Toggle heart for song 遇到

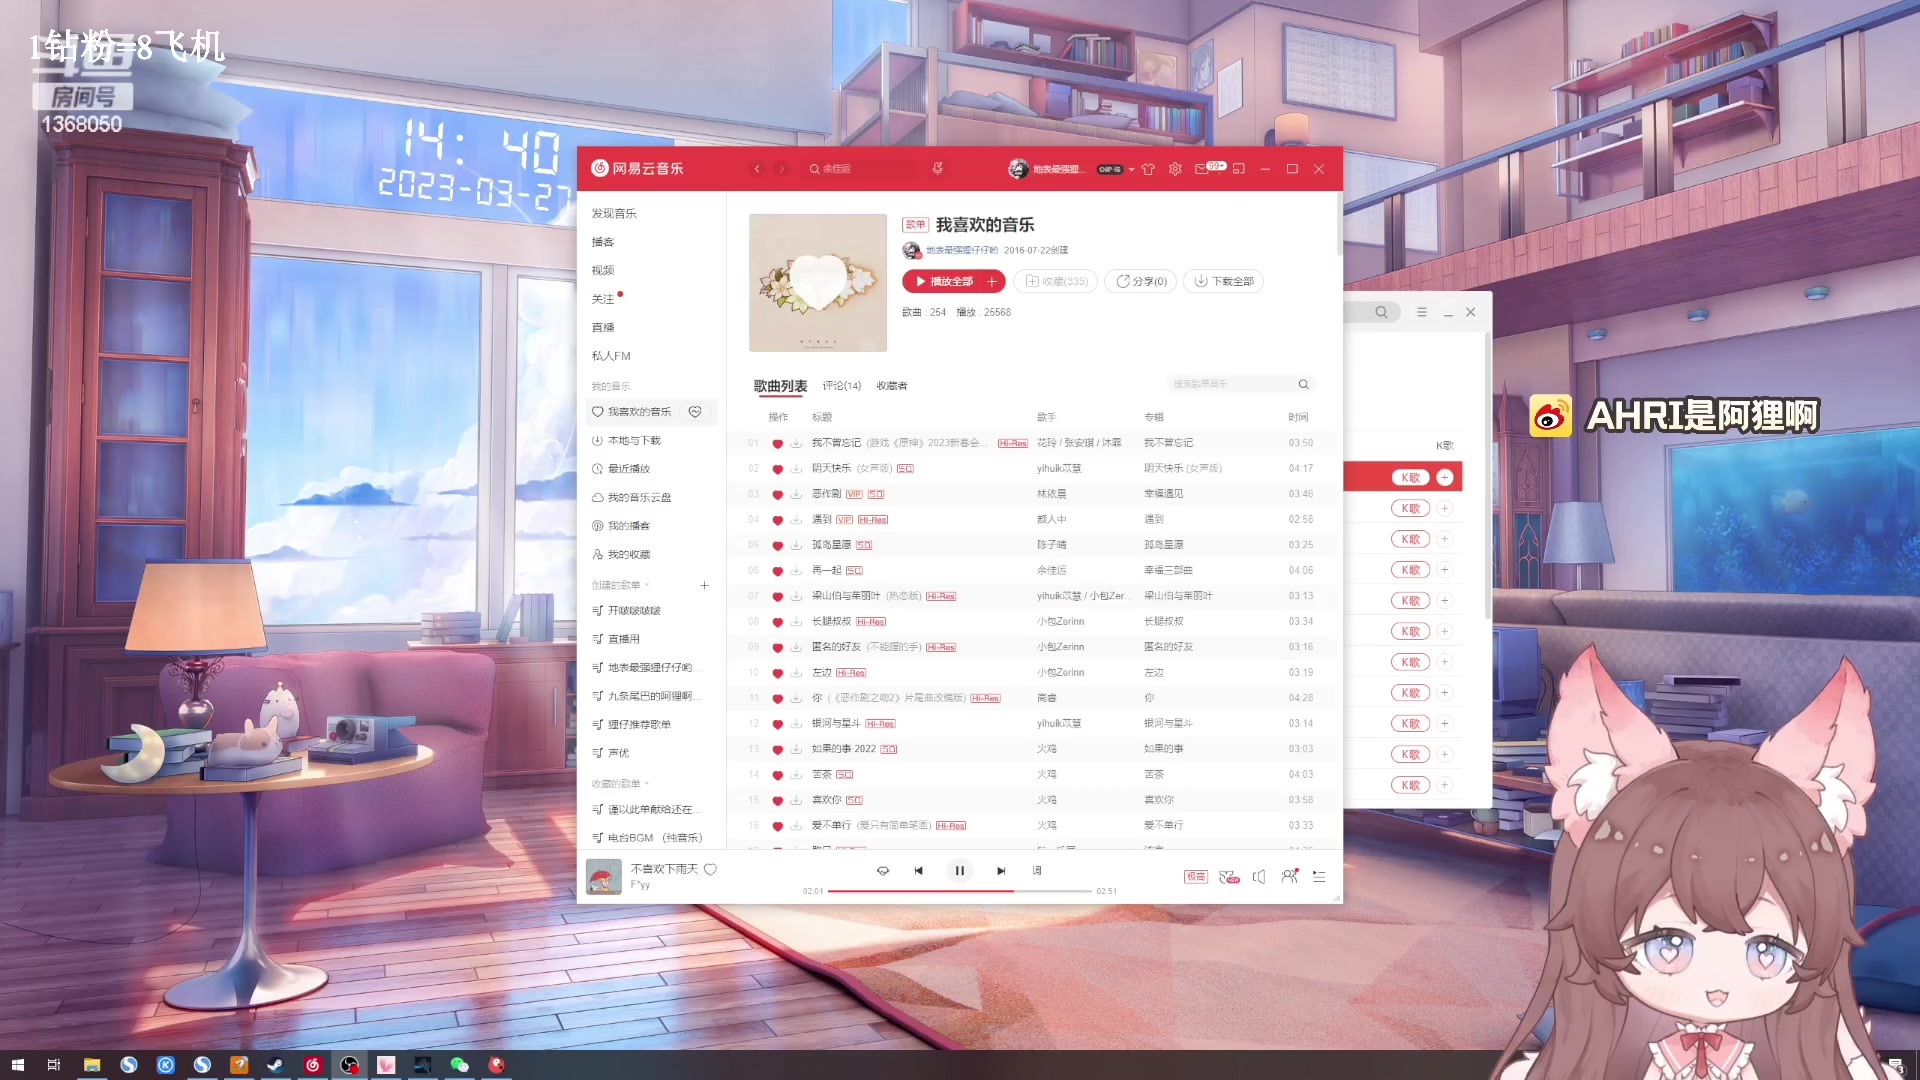click(777, 520)
